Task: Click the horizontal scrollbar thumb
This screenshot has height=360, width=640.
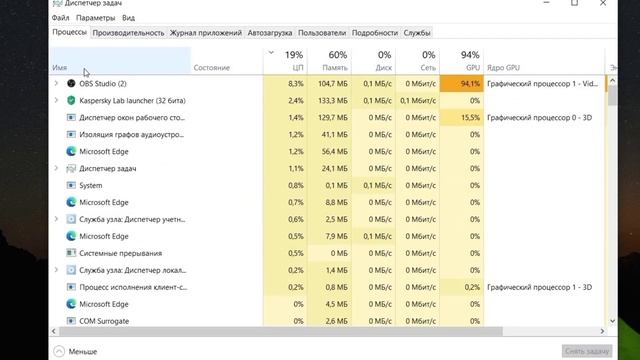Action: pos(280,331)
